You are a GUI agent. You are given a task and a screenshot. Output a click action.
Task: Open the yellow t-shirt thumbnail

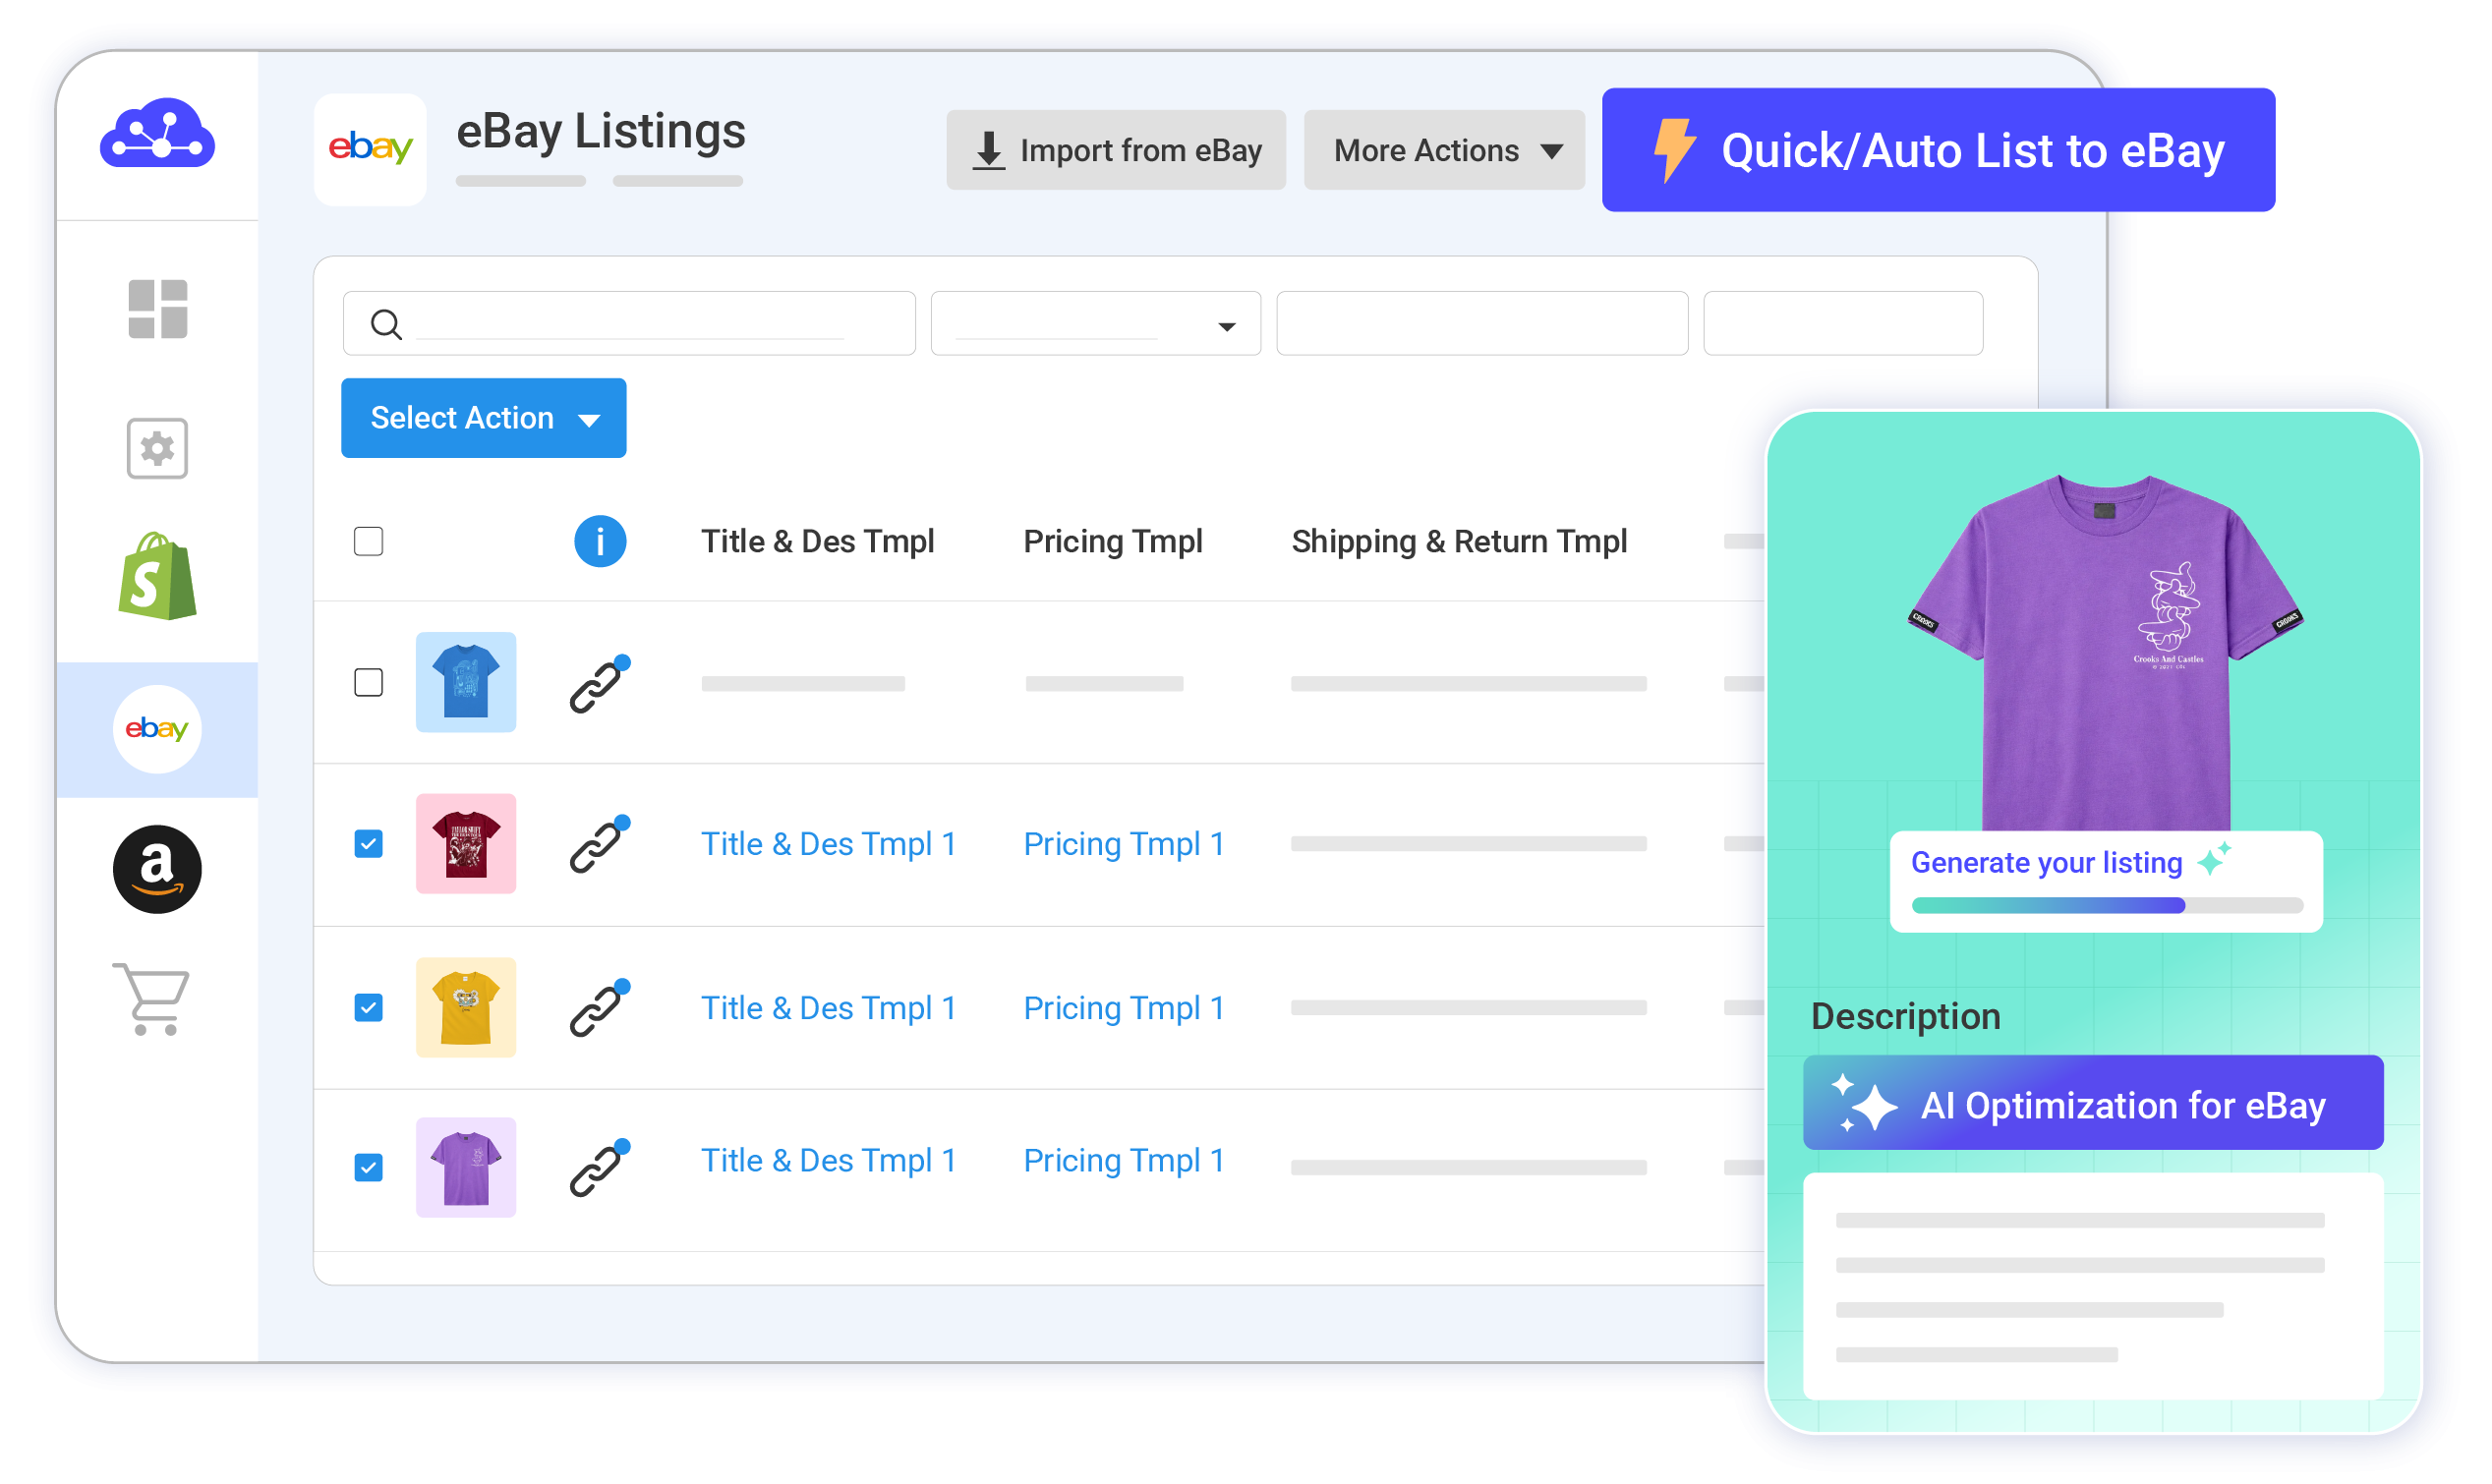click(467, 1009)
